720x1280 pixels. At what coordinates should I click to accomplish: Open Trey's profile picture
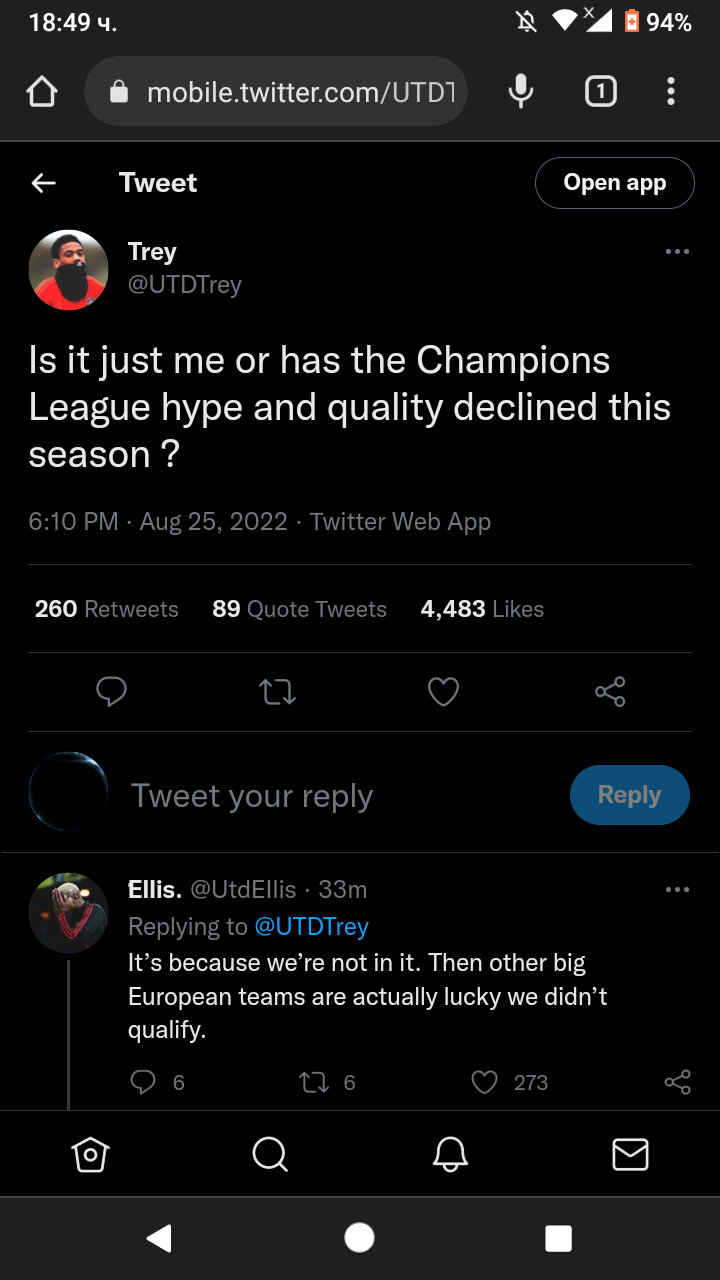(68, 270)
